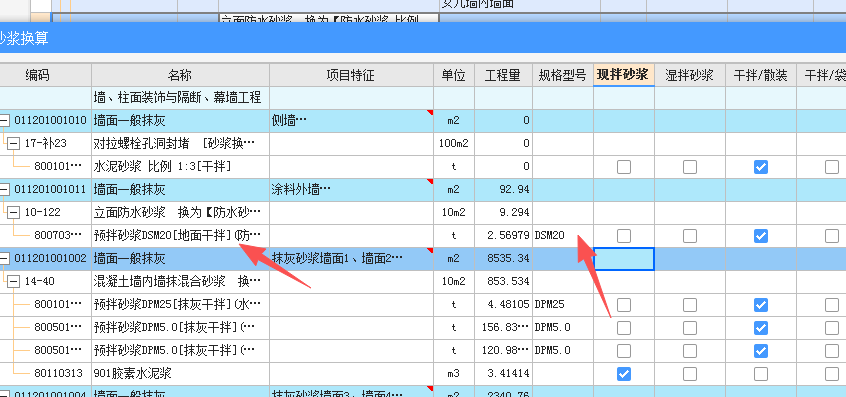Select the 水泥砂浆 比例 1:3[干拌] cell

coord(180,167)
